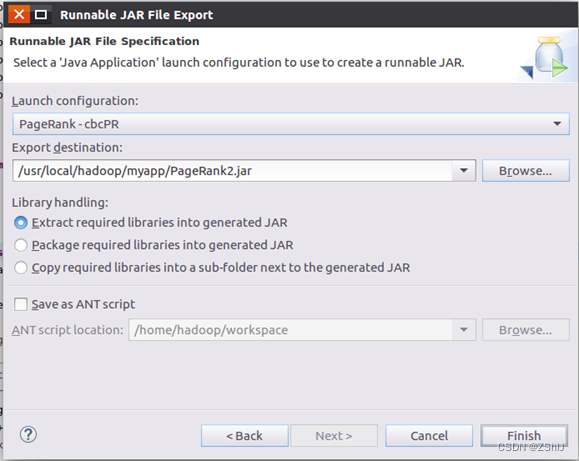Click the Finish button
The image size is (579, 461).
tap(524, 436)
